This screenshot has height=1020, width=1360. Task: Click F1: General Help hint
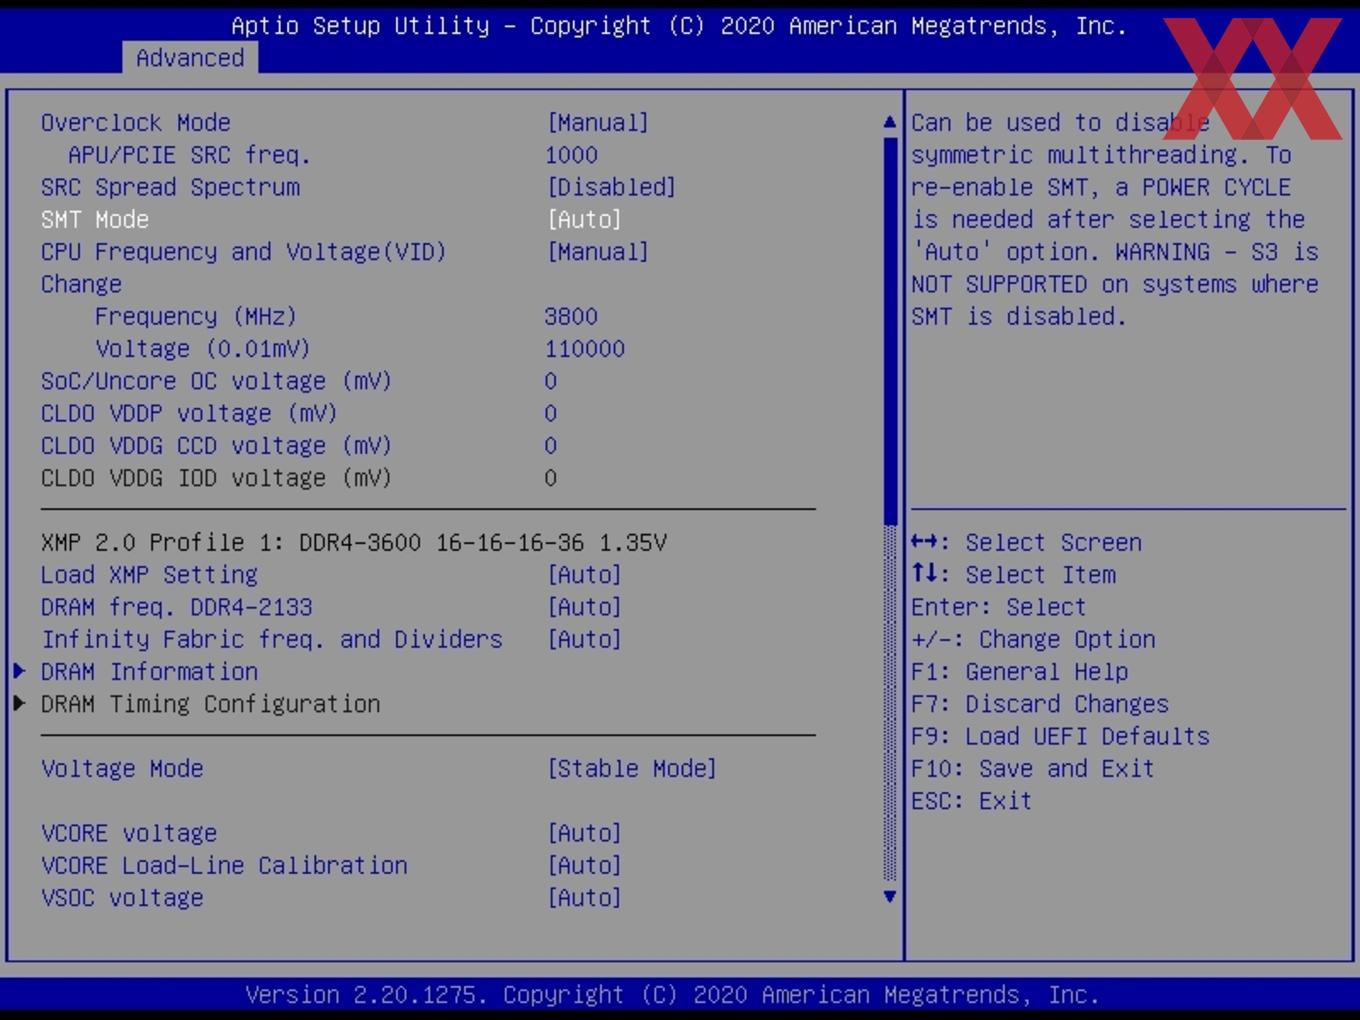pos(1019,672)
